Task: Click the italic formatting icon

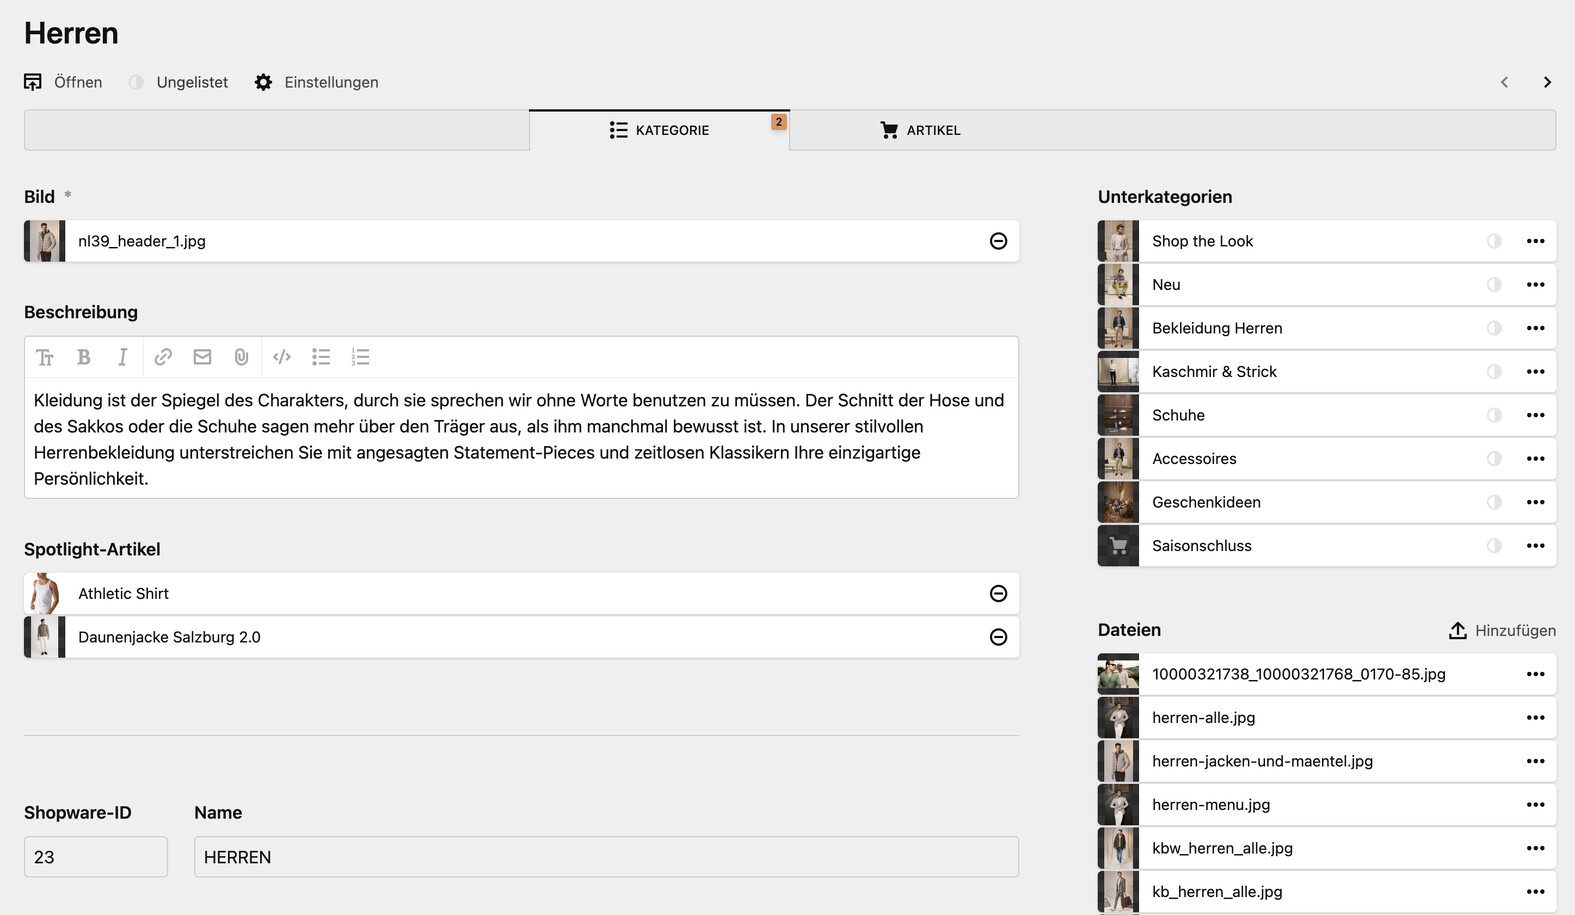Action: 123,357
